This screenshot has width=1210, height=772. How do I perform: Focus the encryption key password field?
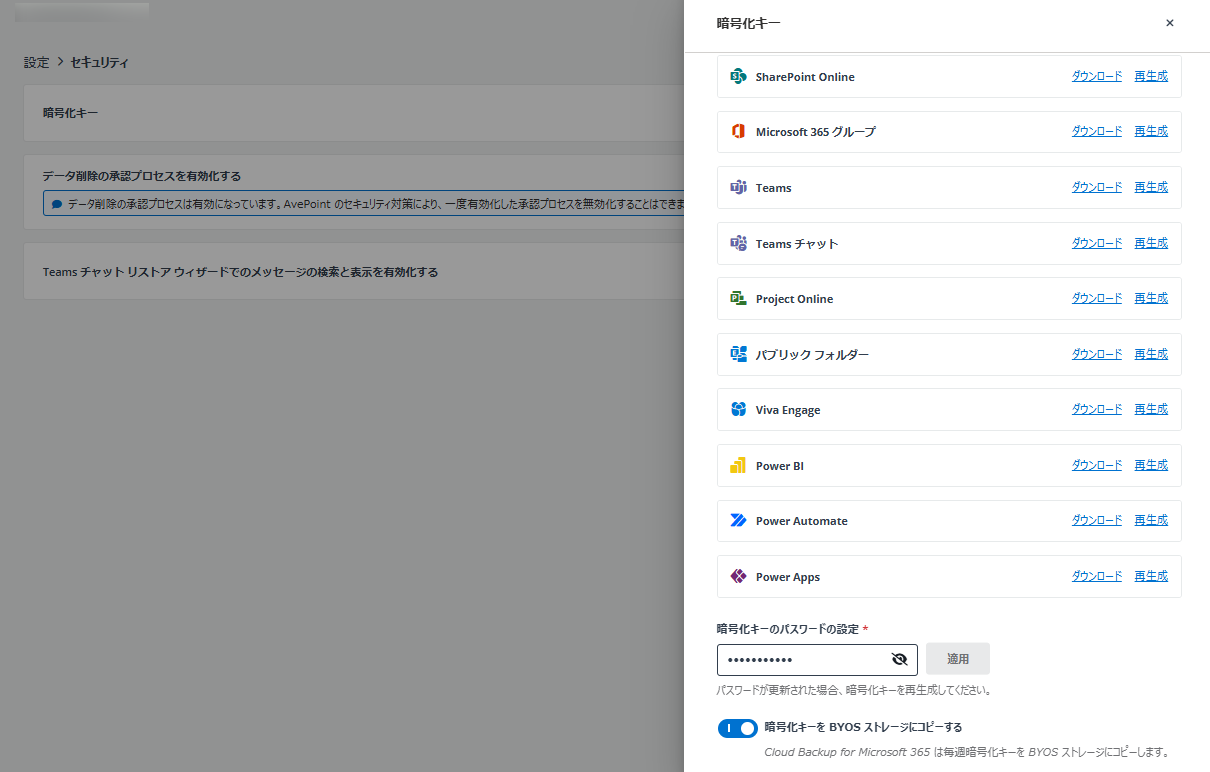[817, 660]
